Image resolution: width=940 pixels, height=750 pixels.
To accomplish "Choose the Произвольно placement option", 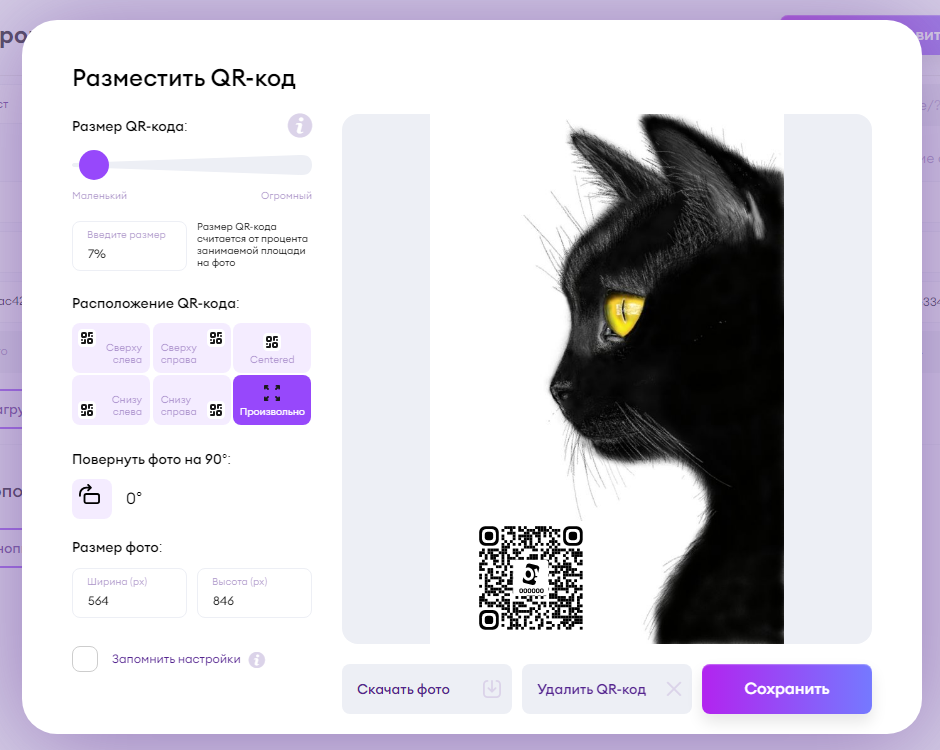I will (x=272, y=400).
